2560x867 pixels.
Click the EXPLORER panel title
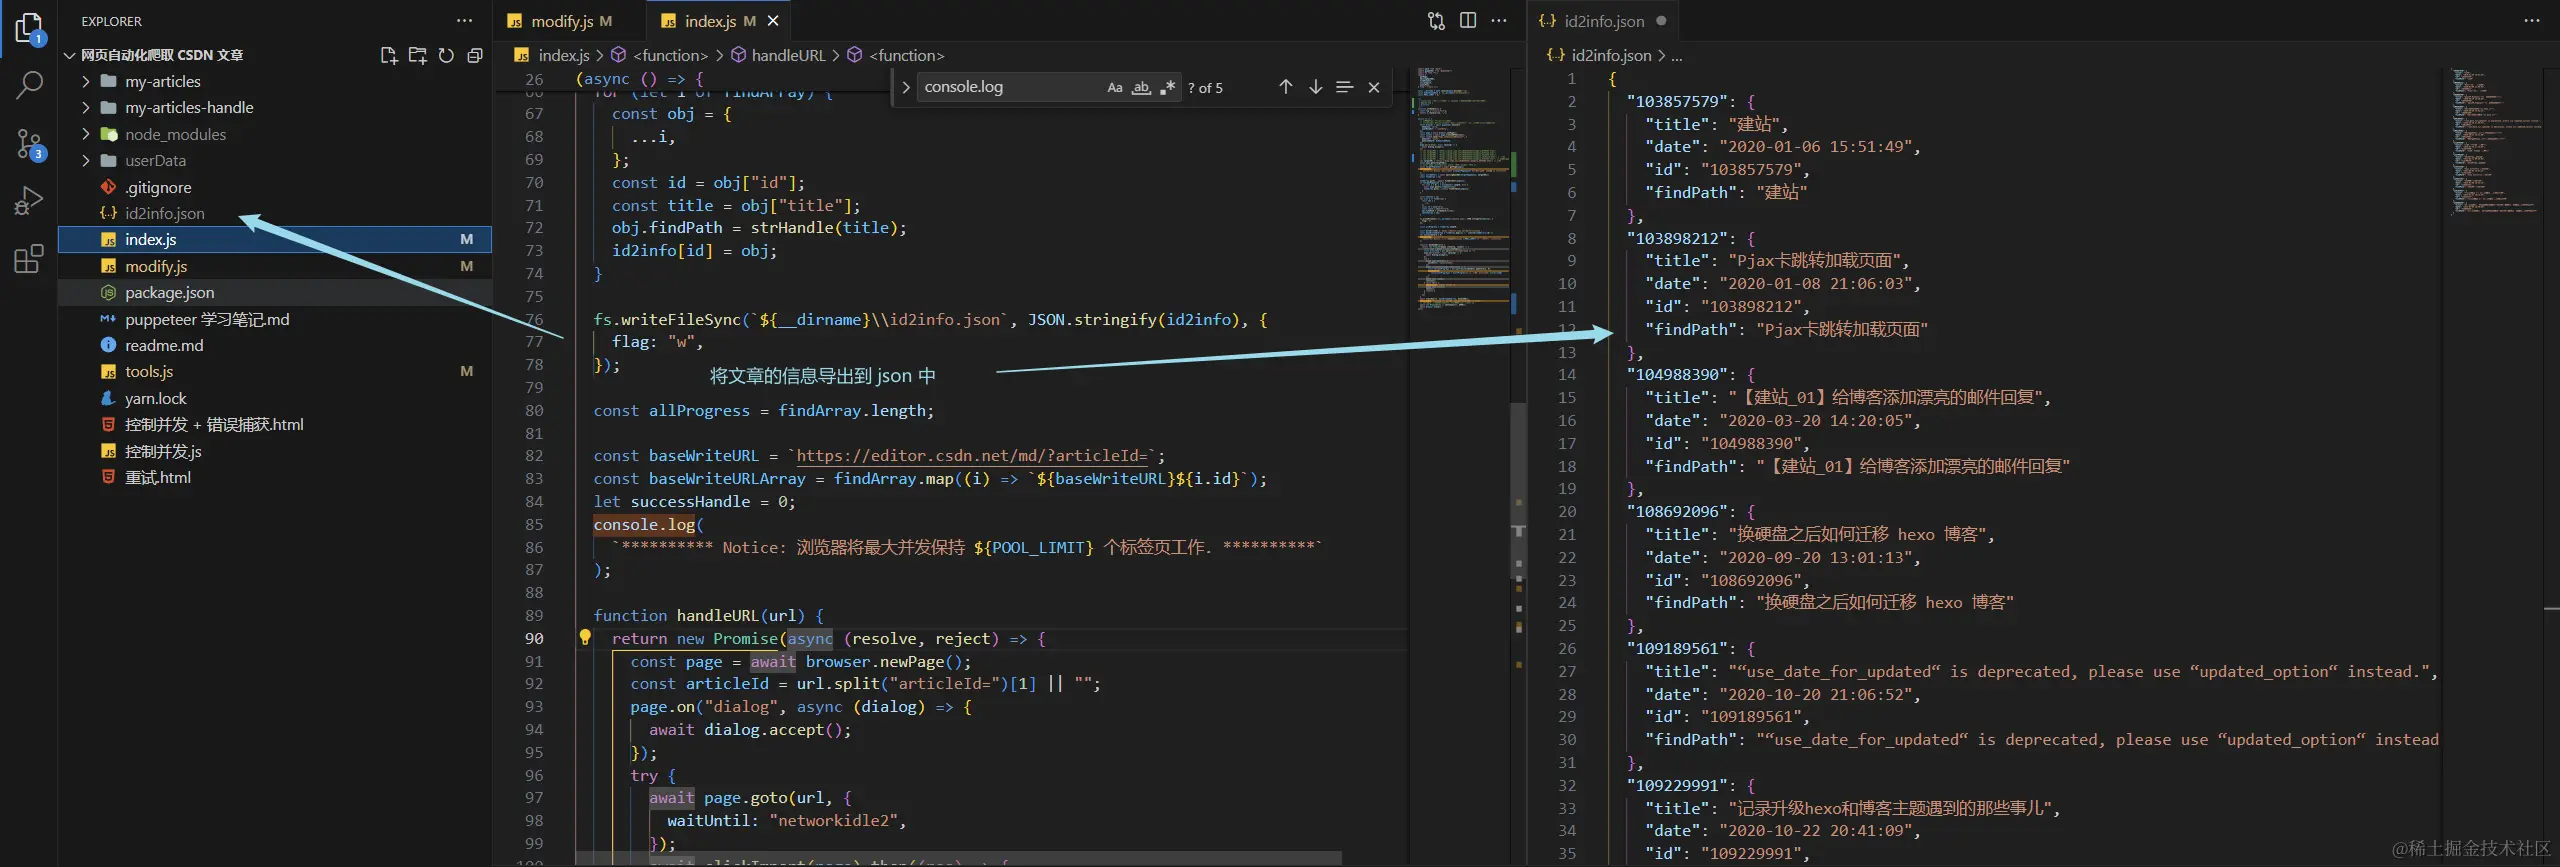111,21
